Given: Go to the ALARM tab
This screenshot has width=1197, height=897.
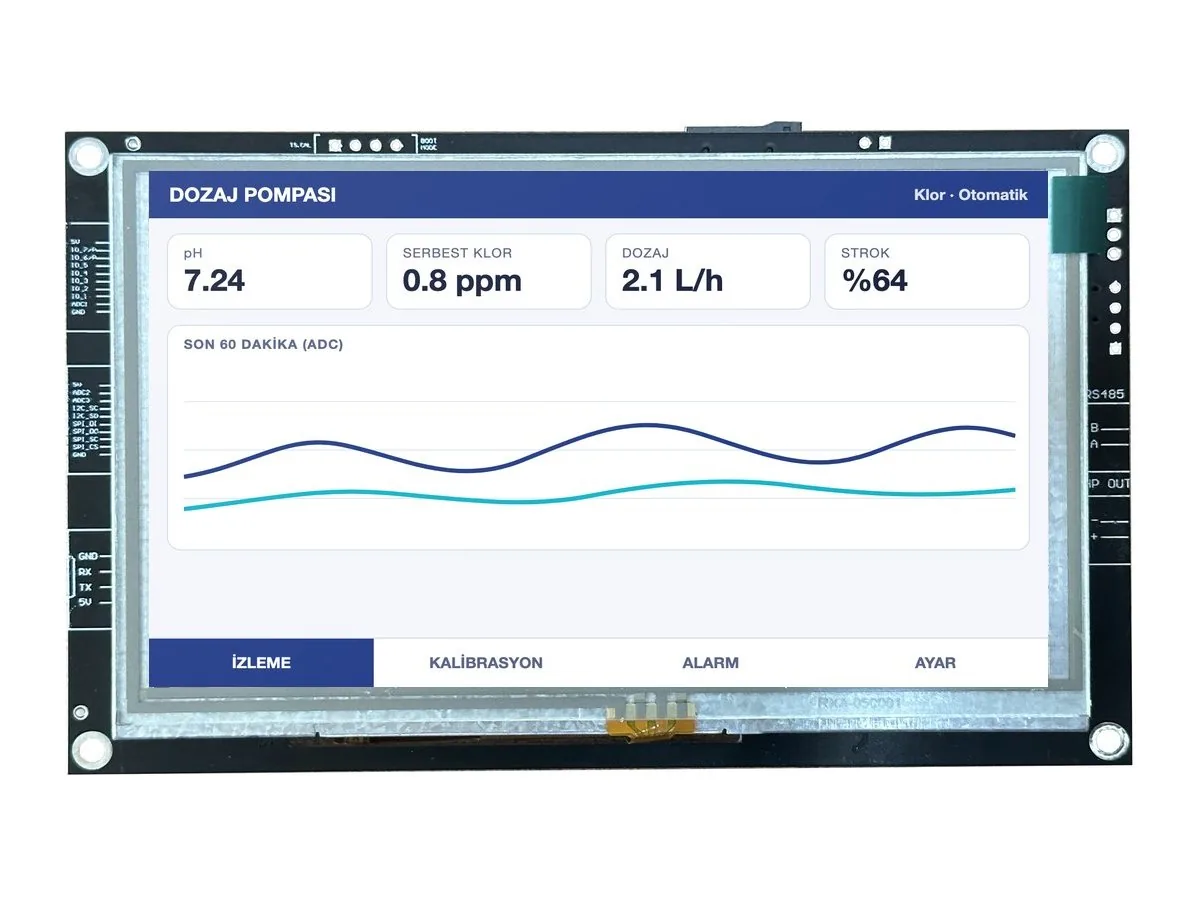Looking at the screenshot, I should click(x=710, y=663).
